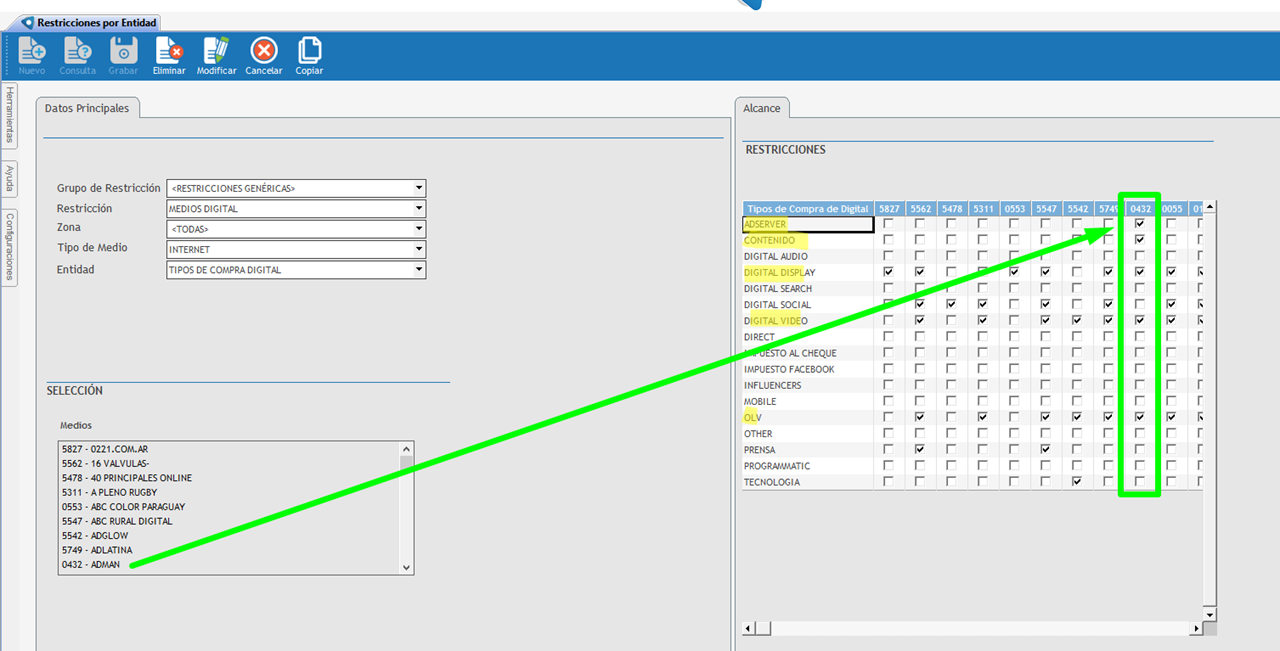Toggle ADSERVER checkbox in column 5827

coord(888,224)
